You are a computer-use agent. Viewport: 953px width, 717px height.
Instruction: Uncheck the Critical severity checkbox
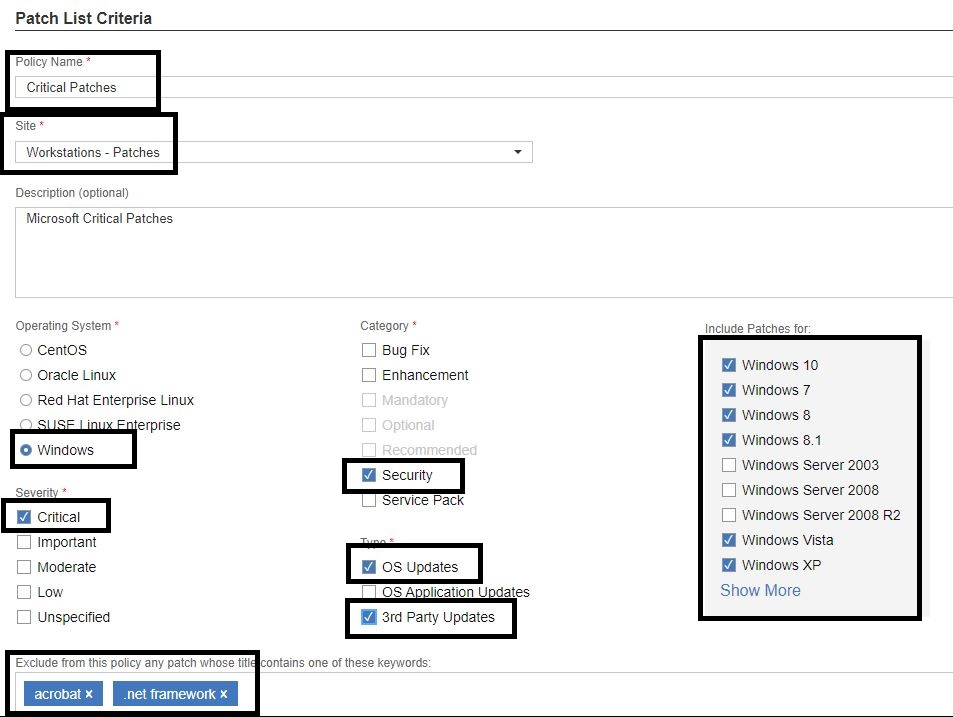click(x=22, y=516)
